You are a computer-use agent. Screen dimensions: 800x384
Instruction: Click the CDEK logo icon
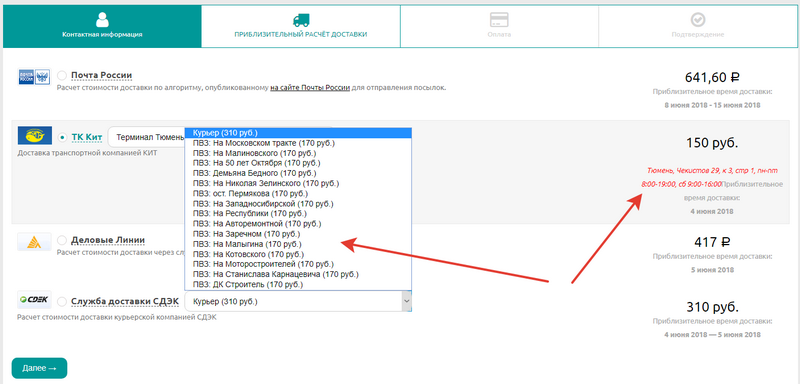[34, 300]
